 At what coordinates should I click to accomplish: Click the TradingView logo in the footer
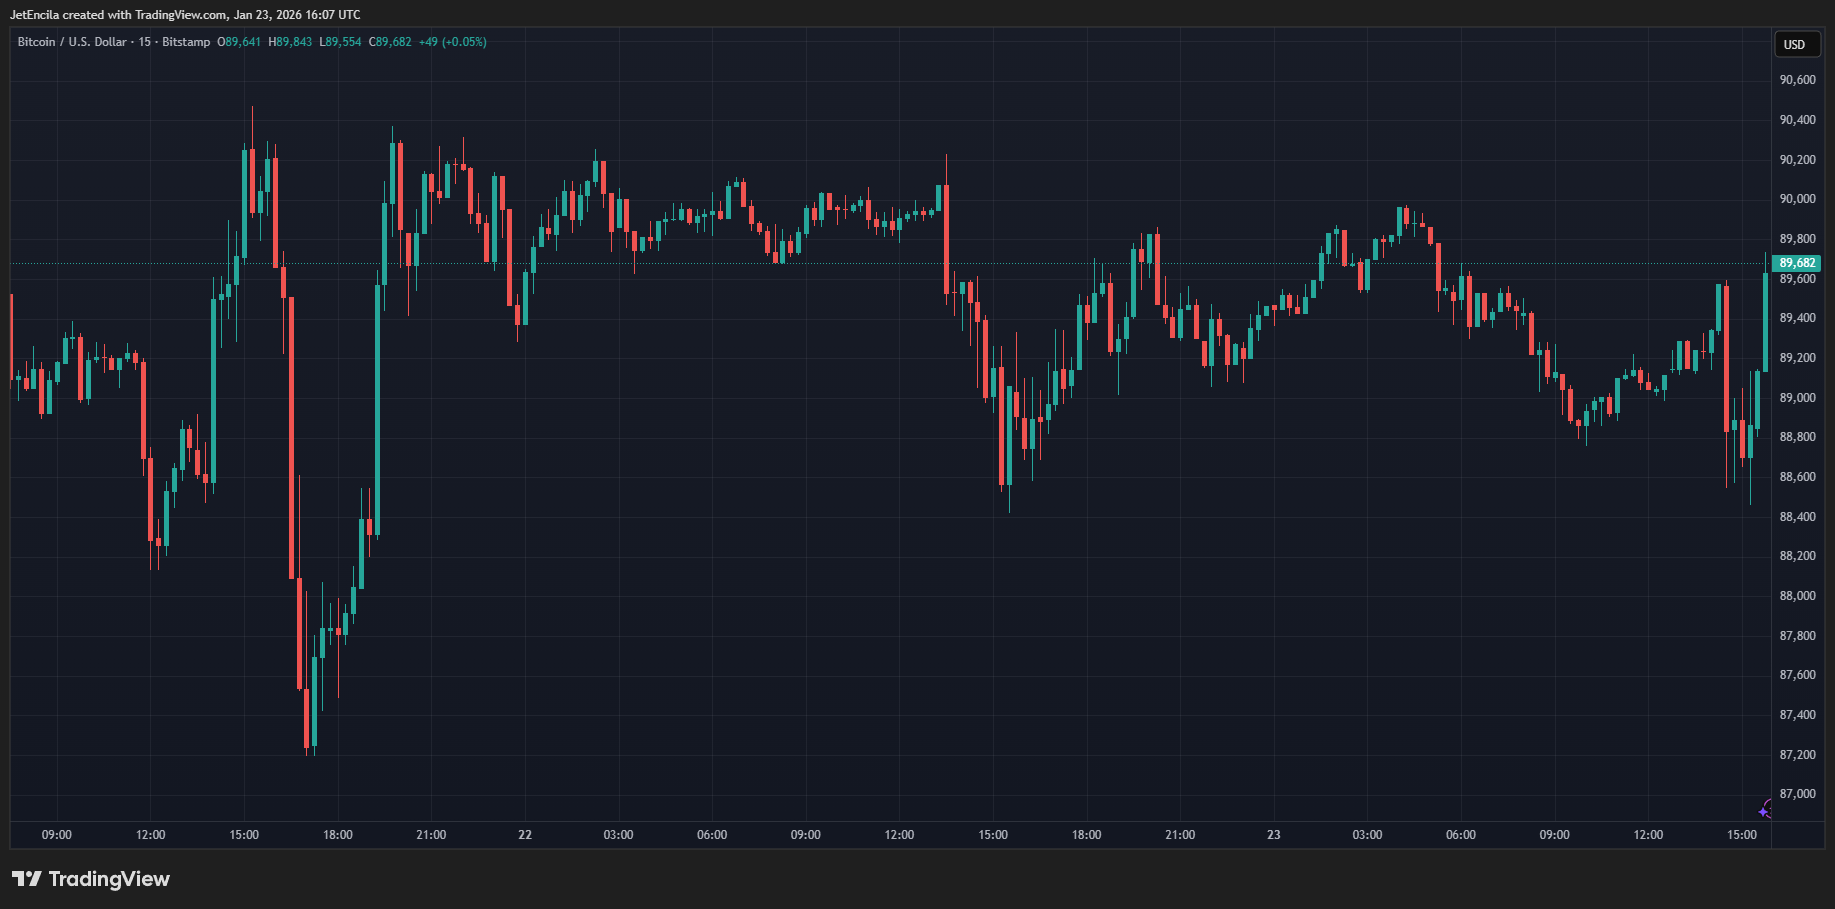[x=91, y=879]
